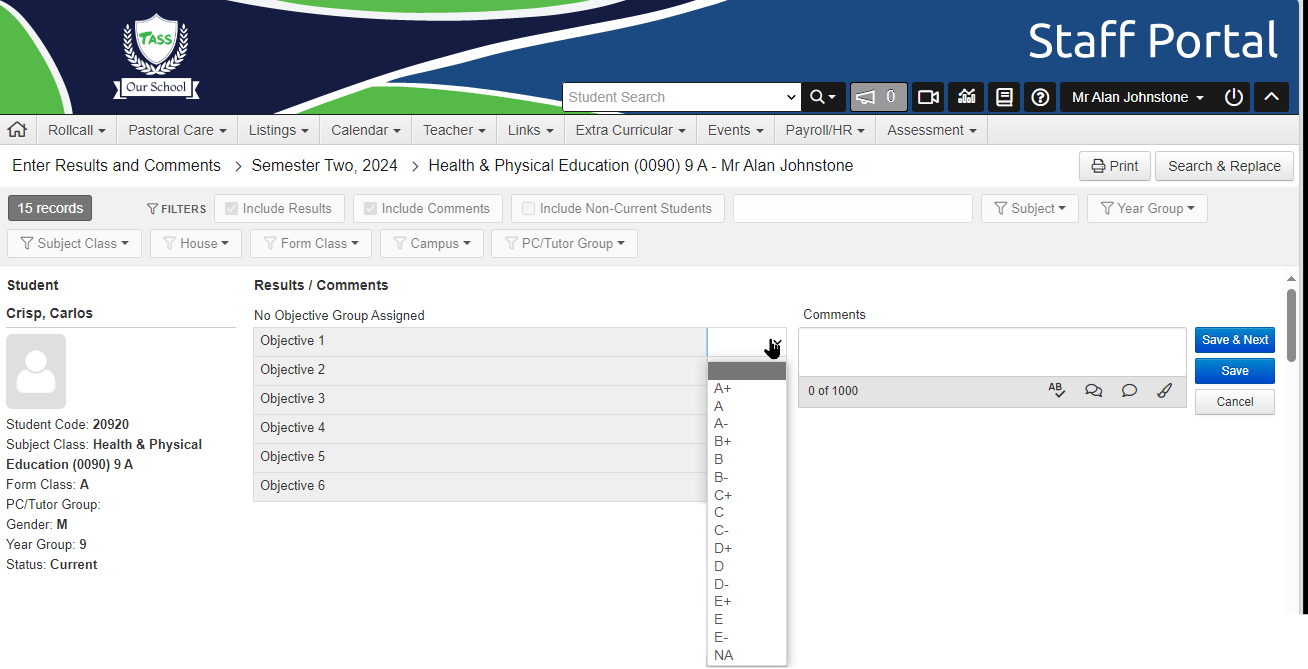This screenshot has height=669, width=1308.
Task: Open the video camera icon in header
Action: pos(928,97)
